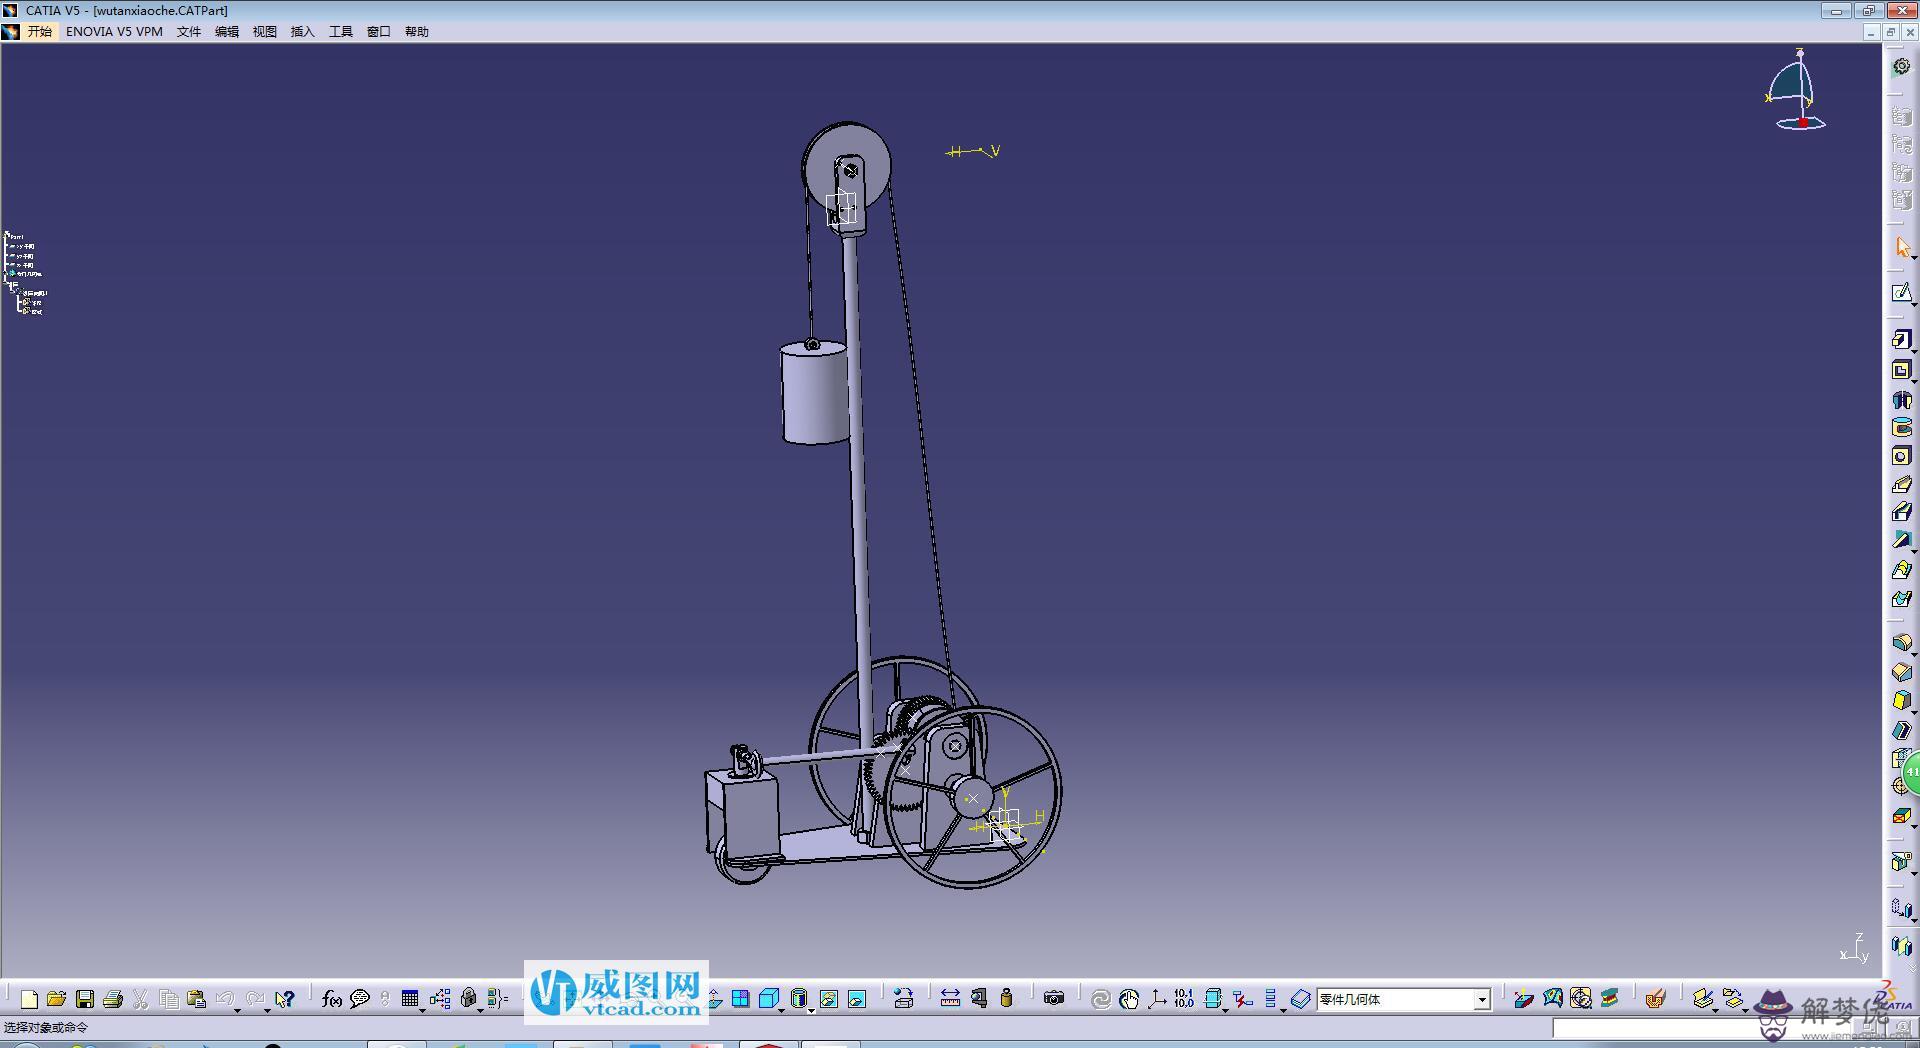1920x1048 pixels.
Task: Toggle the multi-view layout icon
Action: 740,998
